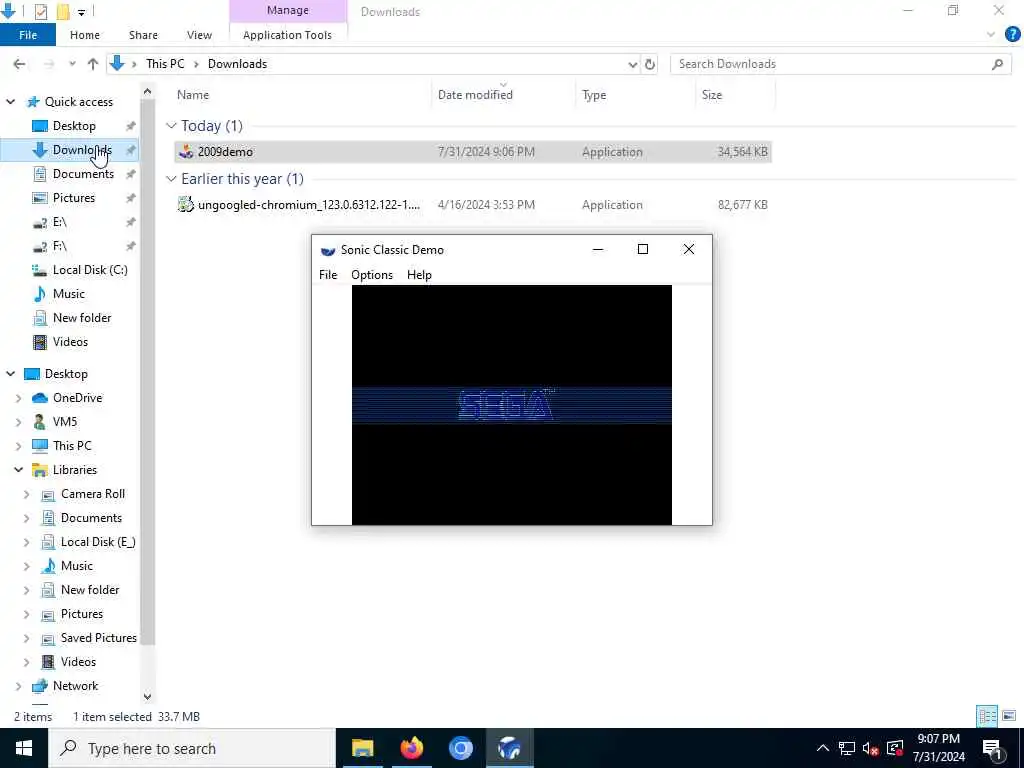Go up one folder level
This screenshot has width=1024, height=768.
coord(93,64)
